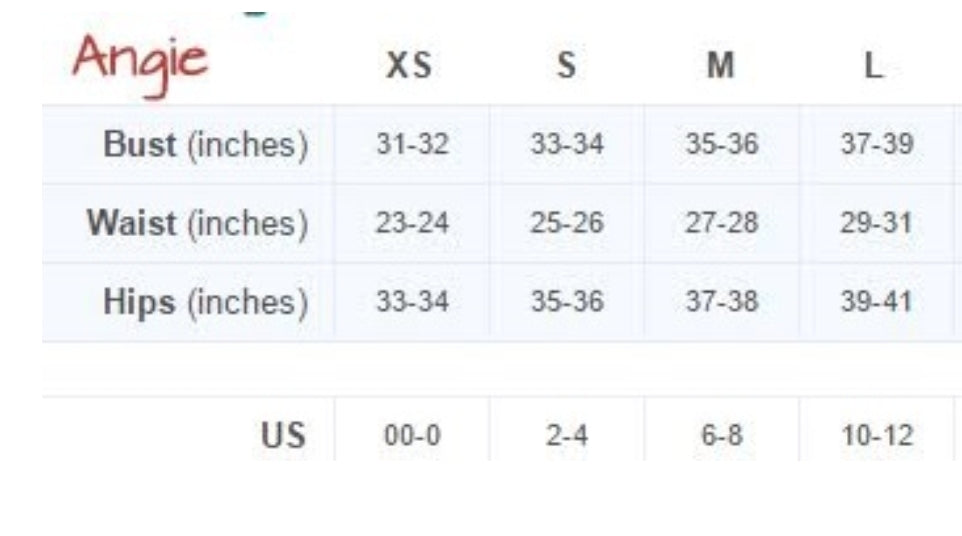Select the M size column header
This screenshot has height=536, width=962.
[x=720, y=66]
